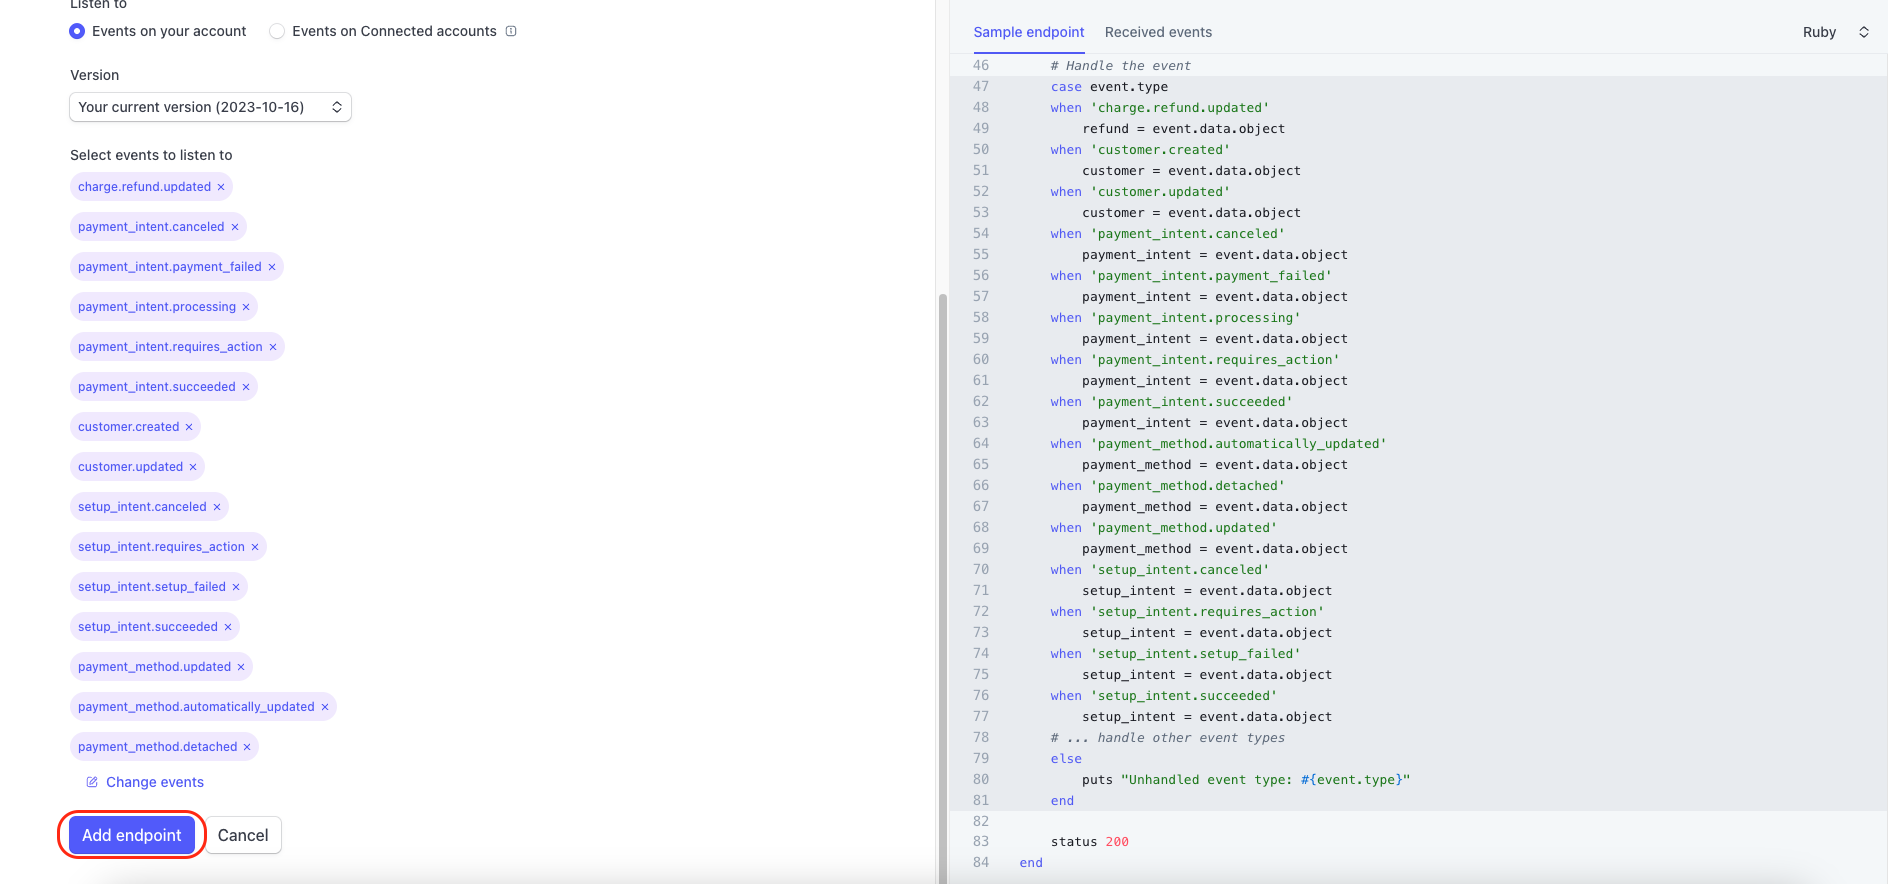Click the code line 'status 200'
The height and width of the screenshot is (884, 1888).
(x=1089, y=842)
